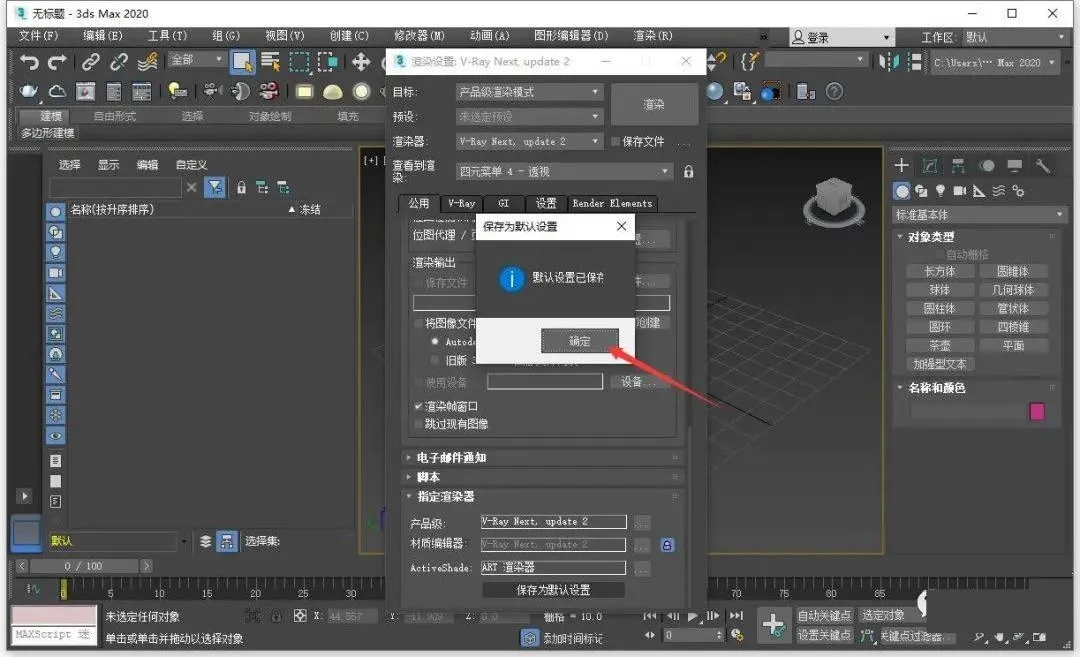Click the 登录 sign-in button
This screenshot has height=657, width=1080.
coord(840,37)
